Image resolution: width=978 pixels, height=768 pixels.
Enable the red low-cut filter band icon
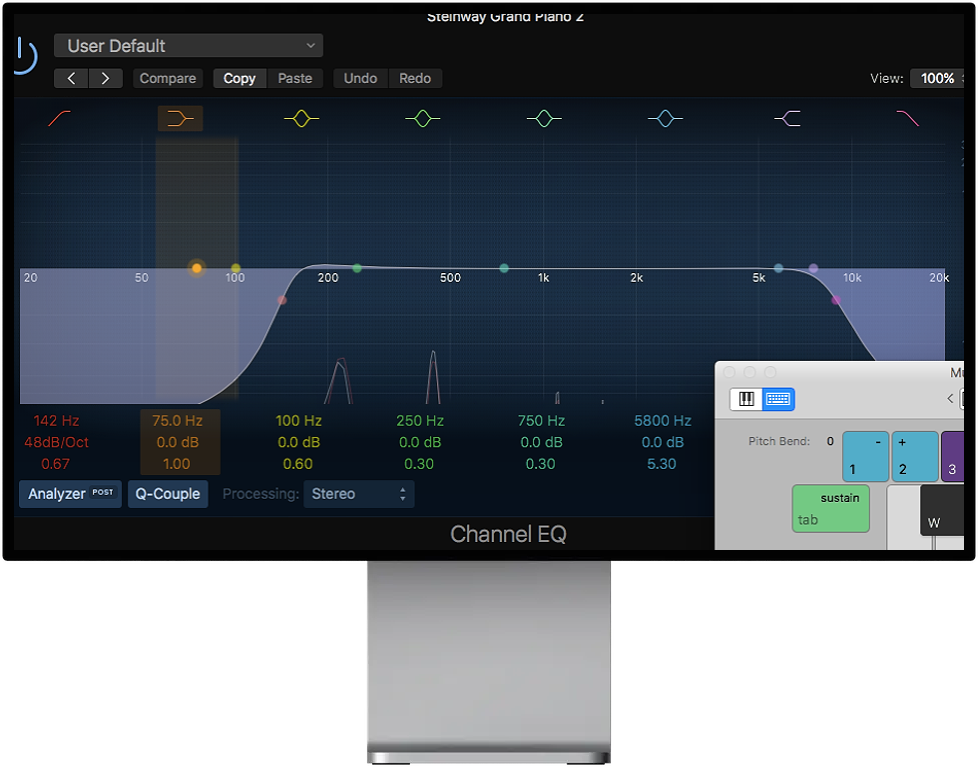59,118
